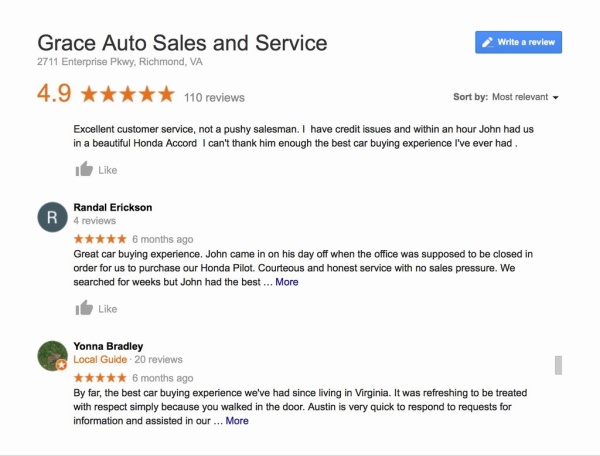Click the overall five-star rating graphic
The width and height of the screenshot is (600, 456).
pos(128,94)
